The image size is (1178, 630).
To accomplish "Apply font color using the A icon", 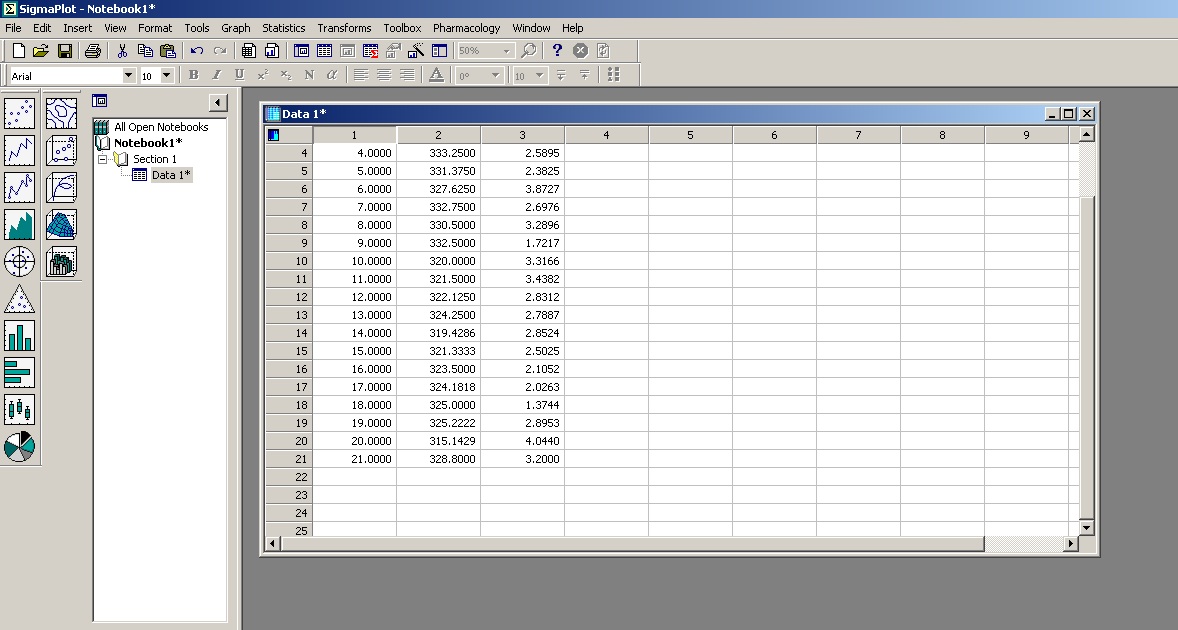I will [x=436, y=74].
